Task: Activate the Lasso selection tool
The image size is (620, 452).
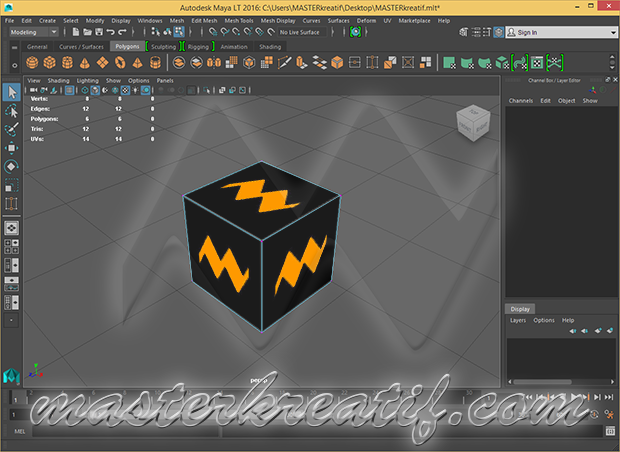Action: (11, 111)
